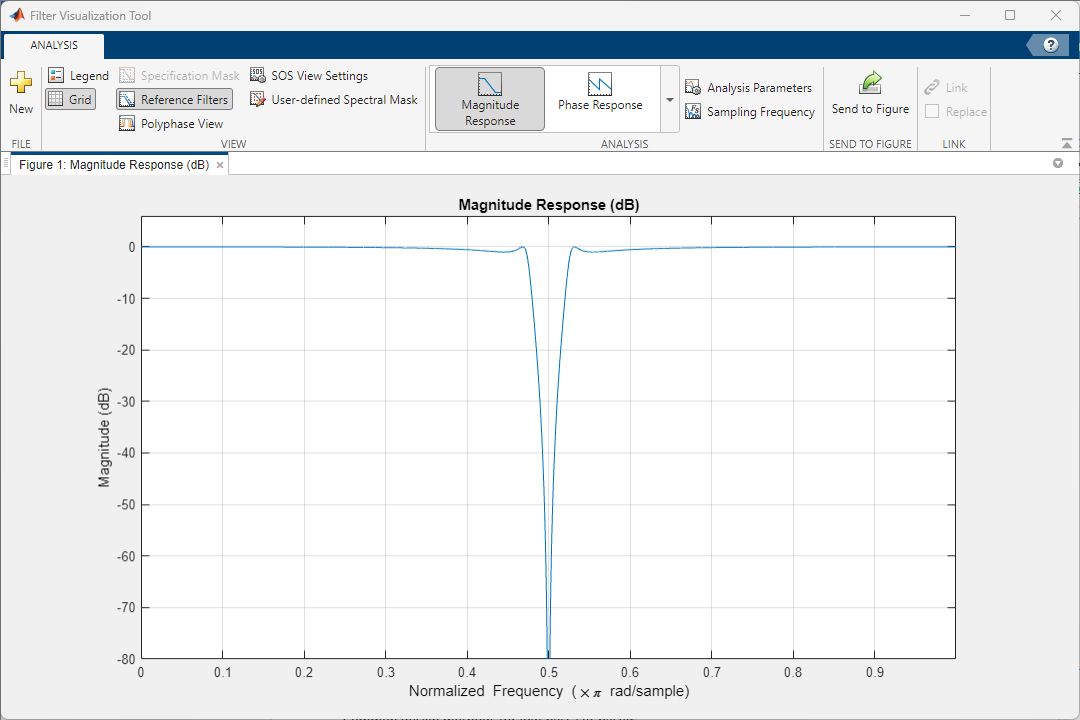Close the Figure 1 document tab

(220, 165)
